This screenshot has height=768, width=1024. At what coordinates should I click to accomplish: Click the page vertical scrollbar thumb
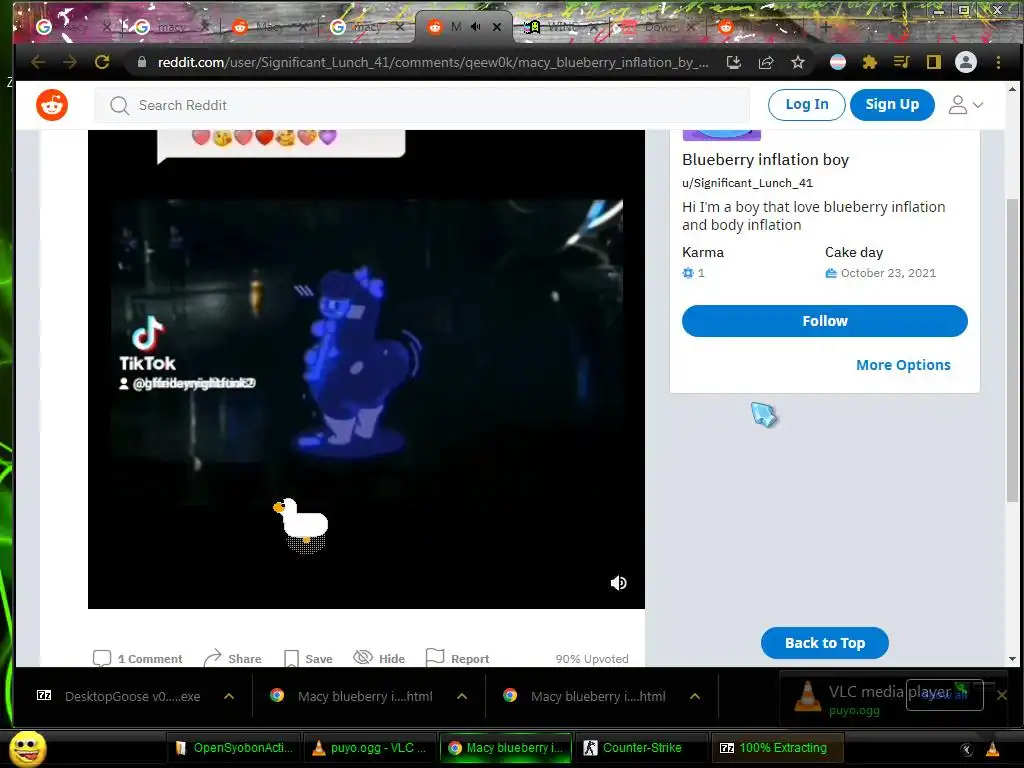1012,351
